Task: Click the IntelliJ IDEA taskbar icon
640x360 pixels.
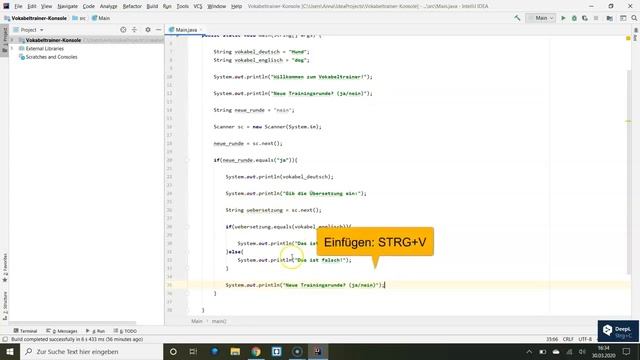Action: pos(318,351)
